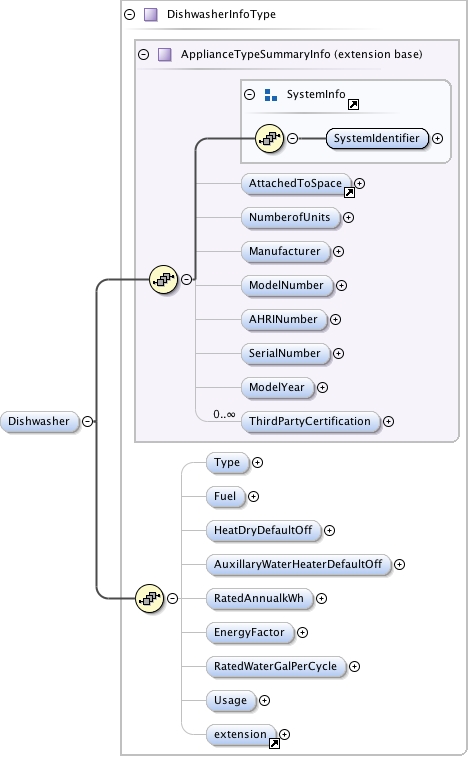
Task: Select the AuxillaryWaterHeaterDefaultOff element box
Action: (x=298, y=564)
